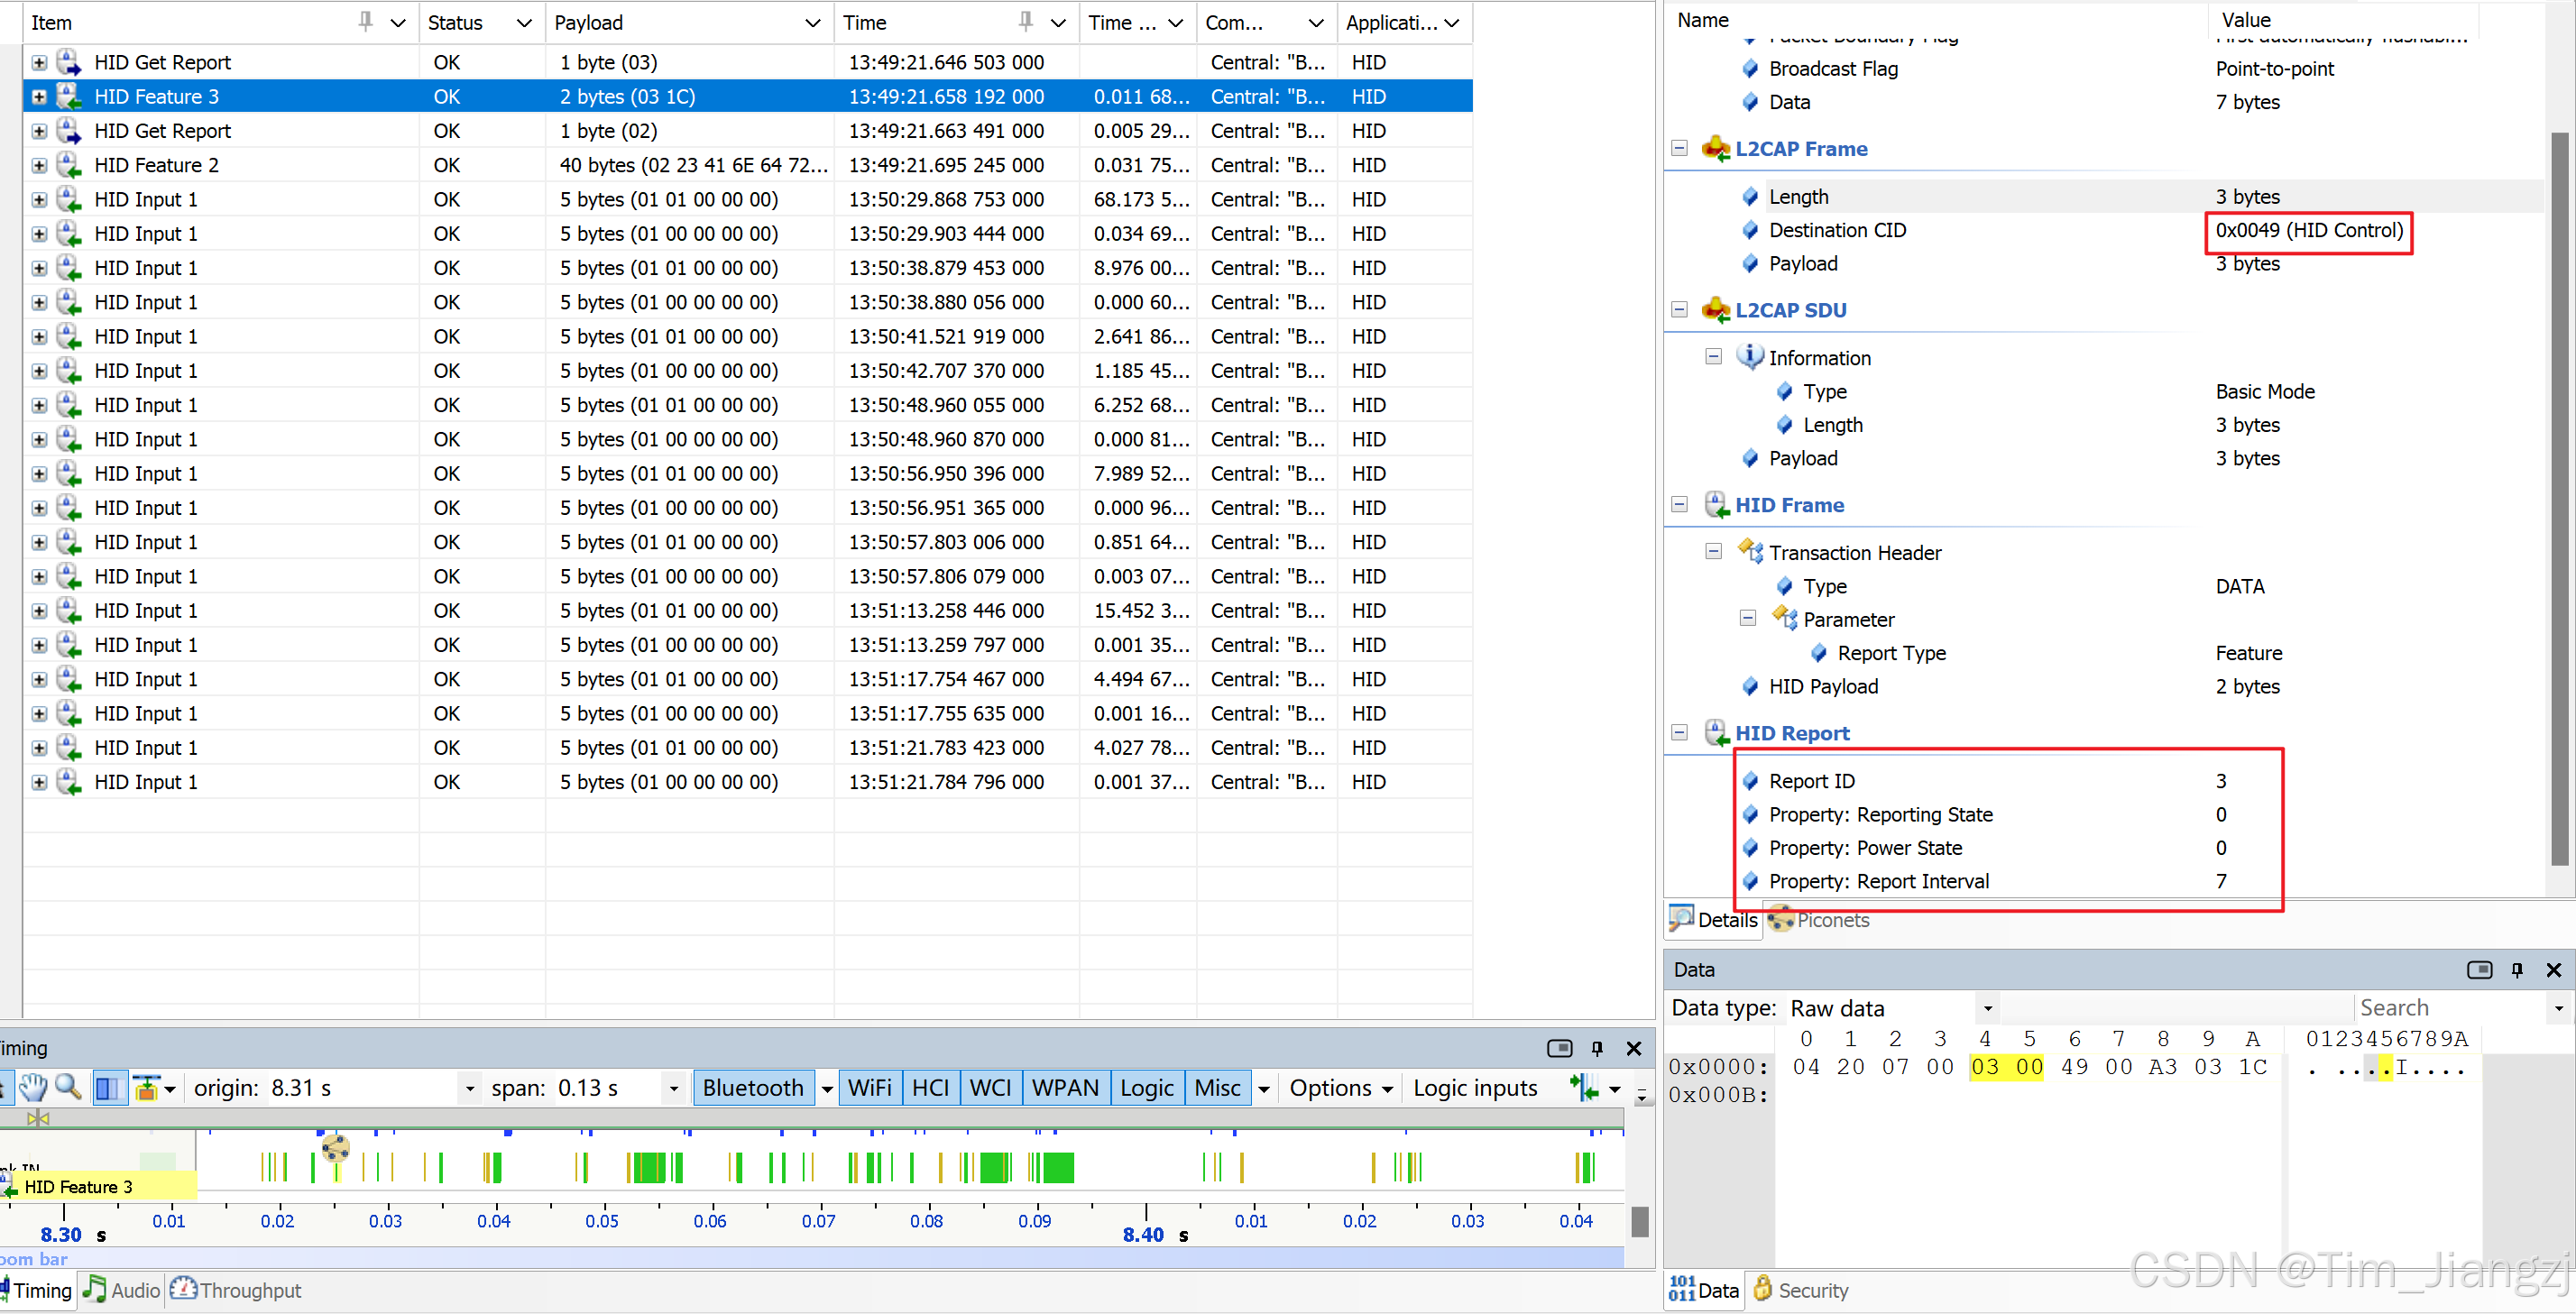
Task: Click the pin icon in Time column header
Action: click(x=1026, y=22)
